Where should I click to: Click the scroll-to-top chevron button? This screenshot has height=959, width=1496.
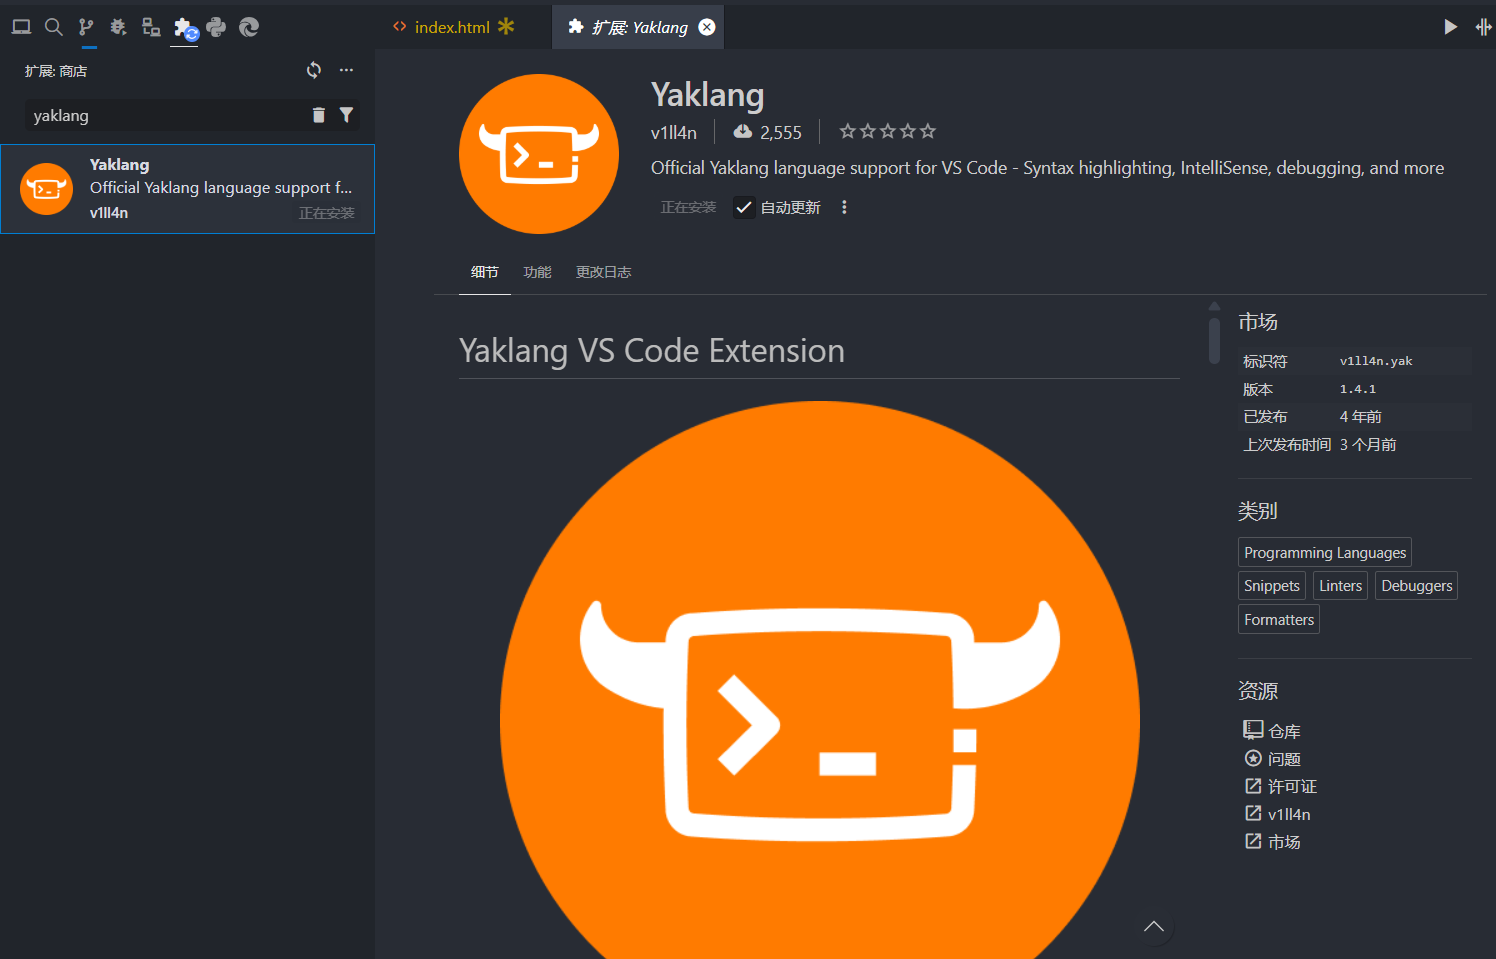[1154, 927]
